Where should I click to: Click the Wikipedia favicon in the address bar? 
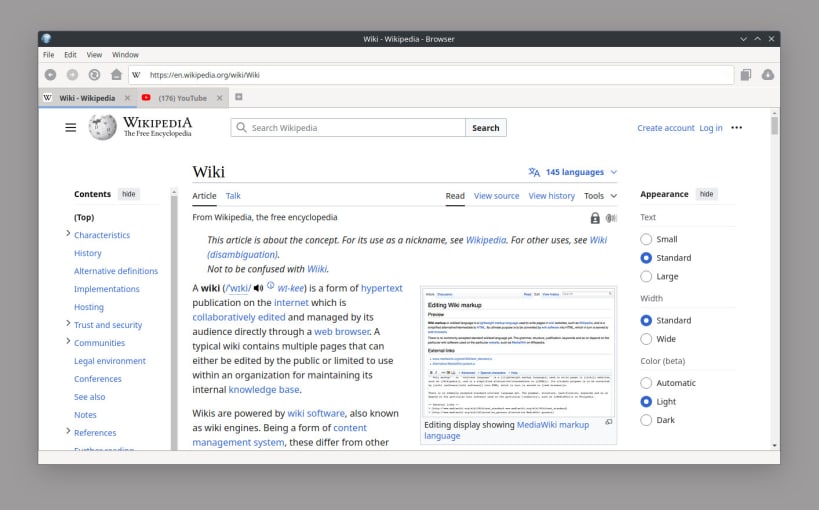coord(136,75)
